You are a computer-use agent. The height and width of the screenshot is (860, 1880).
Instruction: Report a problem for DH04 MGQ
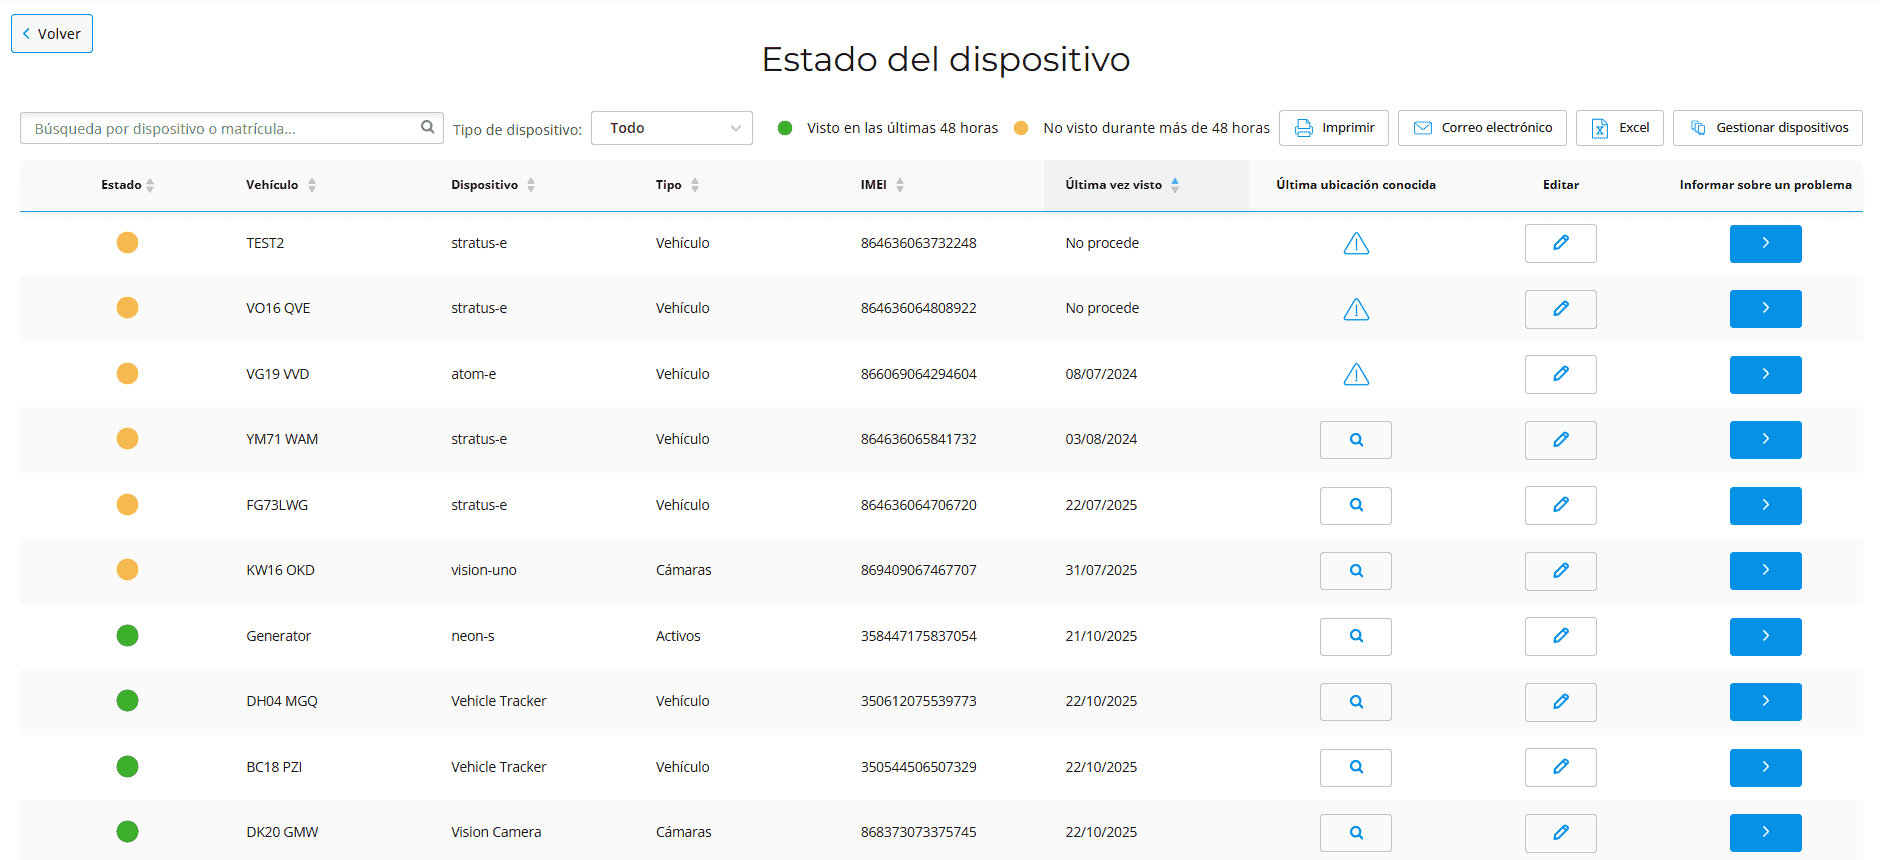[x=1765, y=702]
